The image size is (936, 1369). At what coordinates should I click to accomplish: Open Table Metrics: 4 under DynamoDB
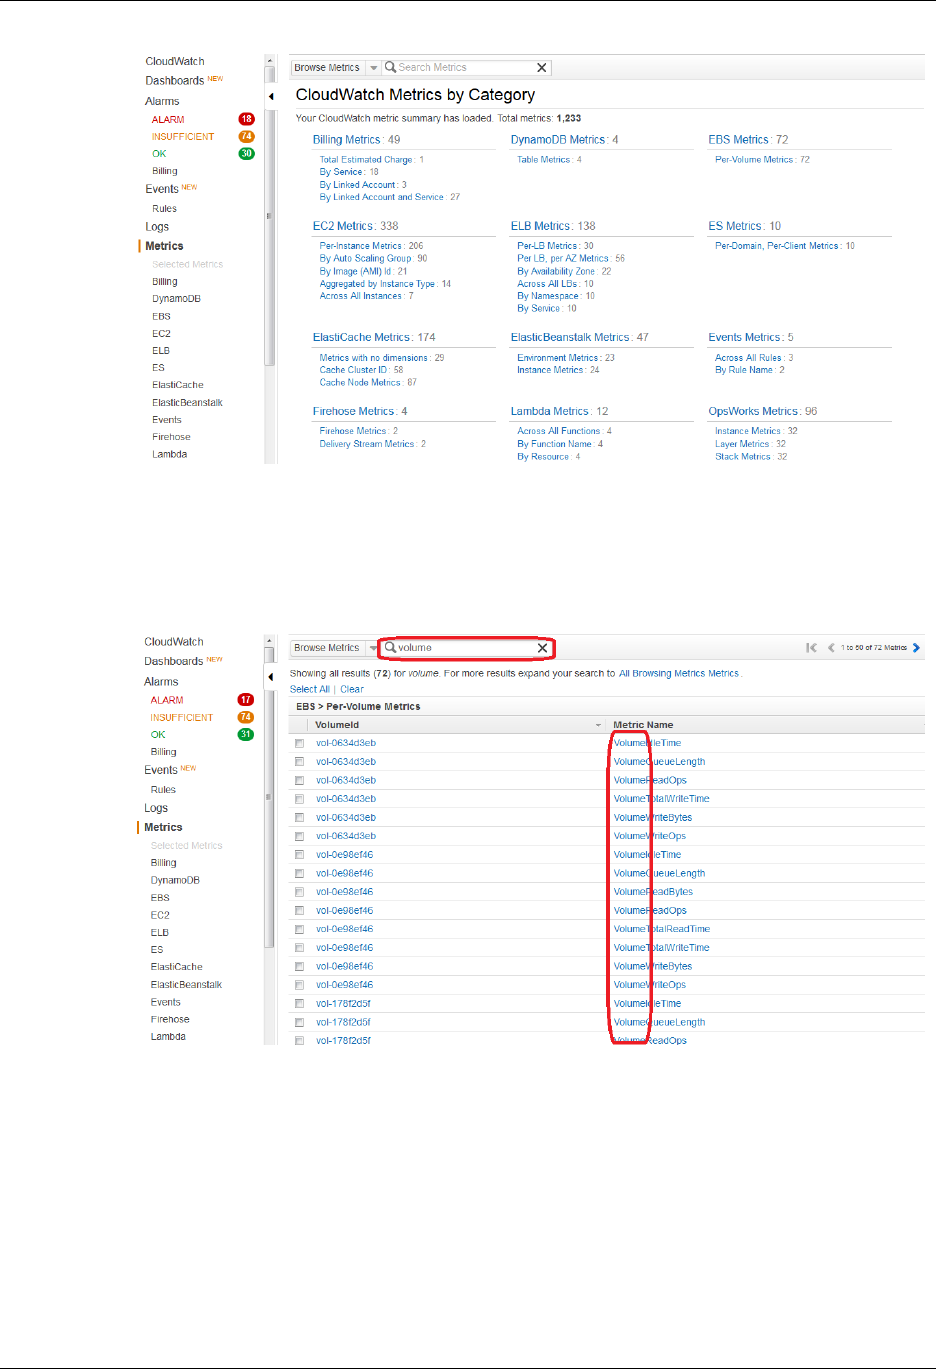pyautogui.click(x=549, y=160)
